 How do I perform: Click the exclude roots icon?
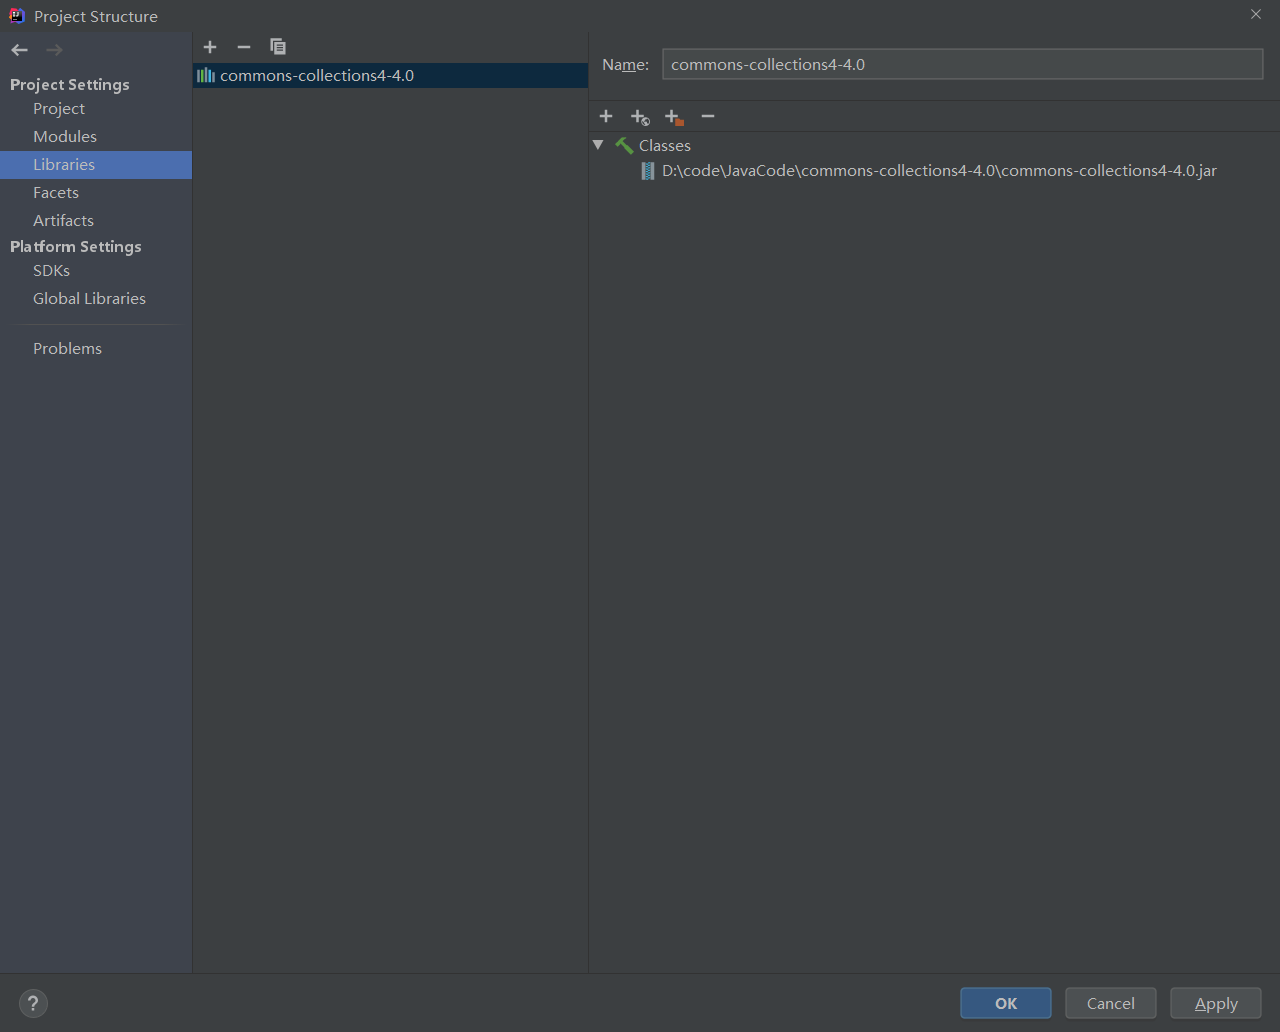click(x=674, y=117)
